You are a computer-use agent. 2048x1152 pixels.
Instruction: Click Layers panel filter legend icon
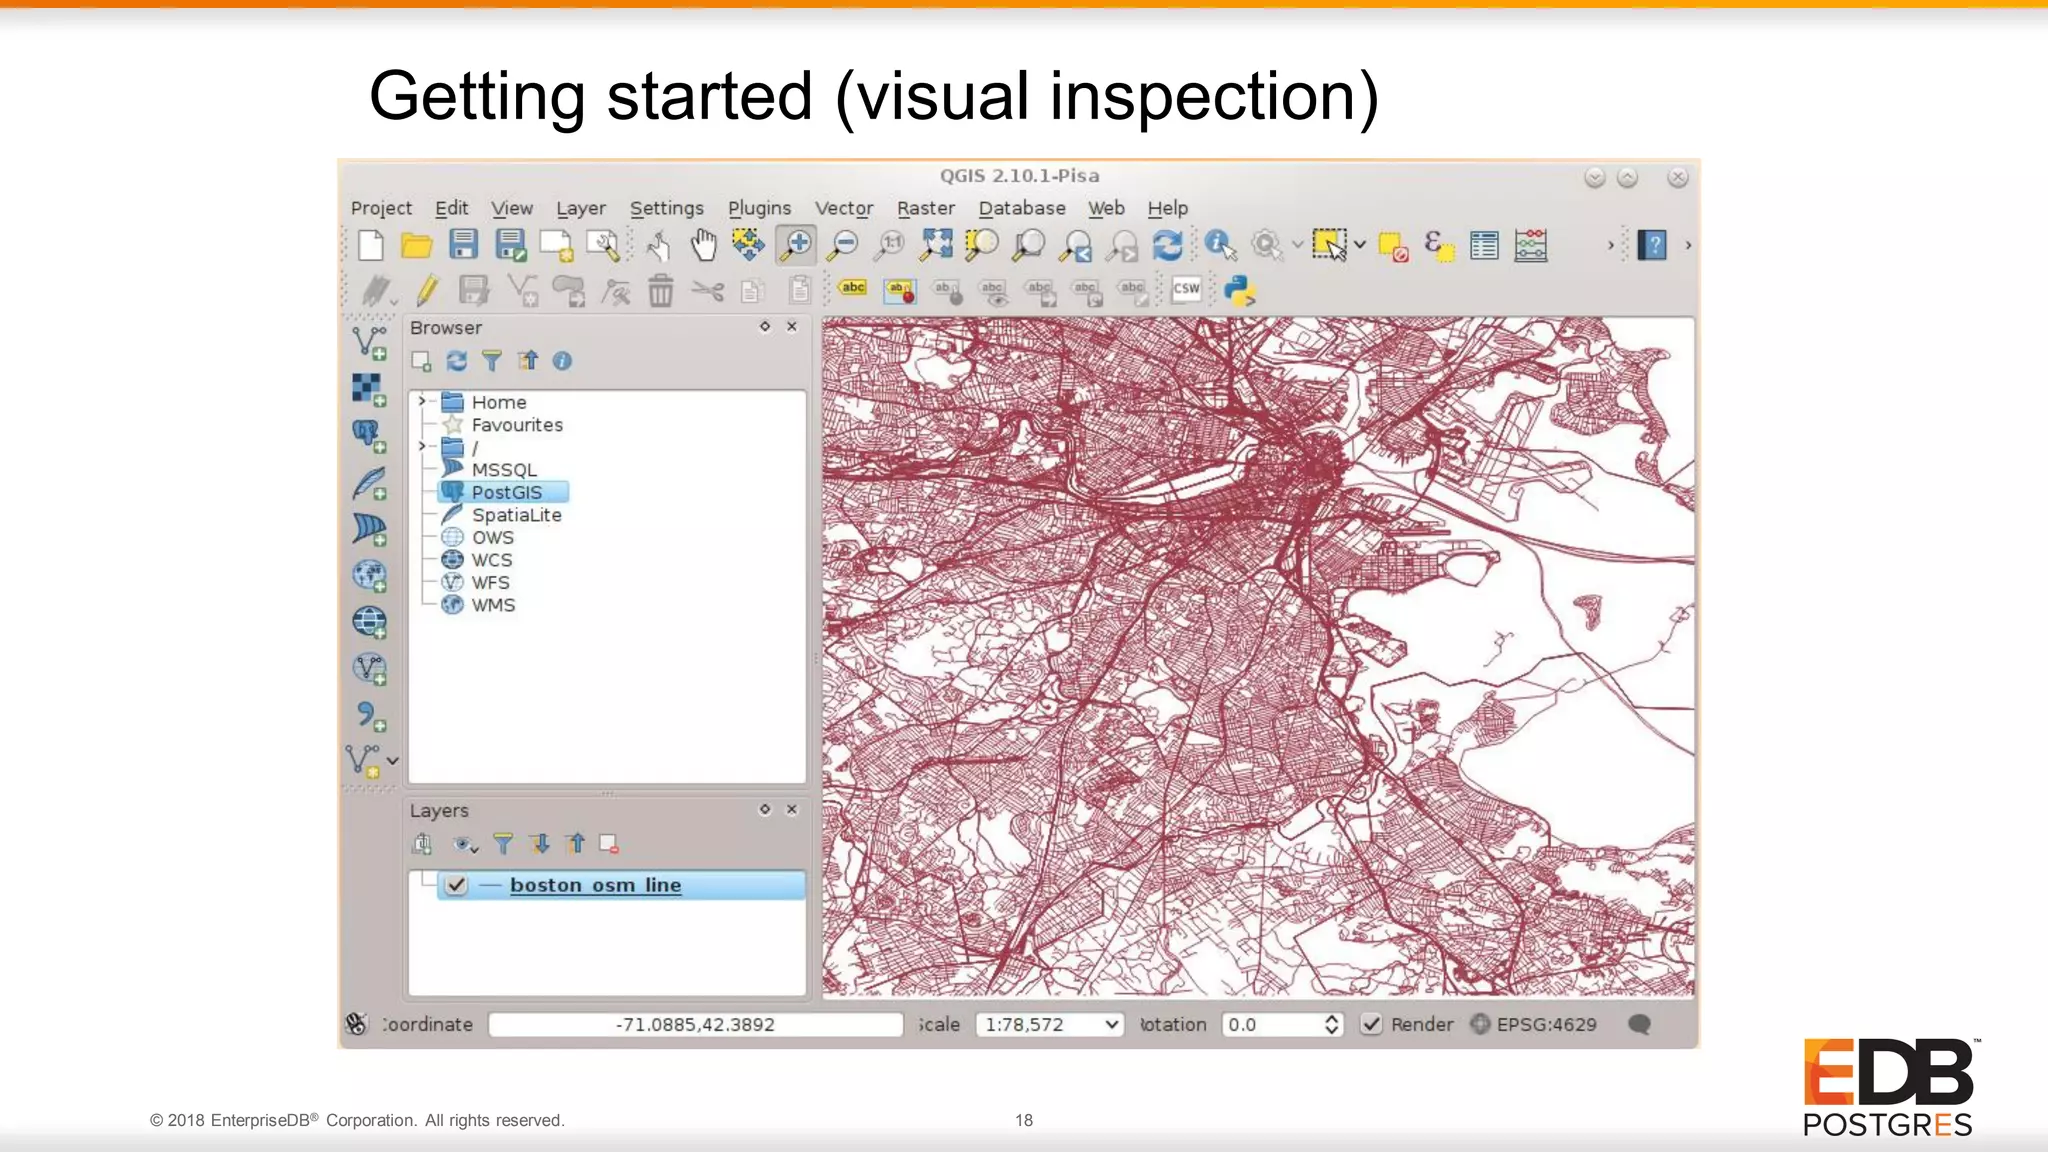coord(503,844)
